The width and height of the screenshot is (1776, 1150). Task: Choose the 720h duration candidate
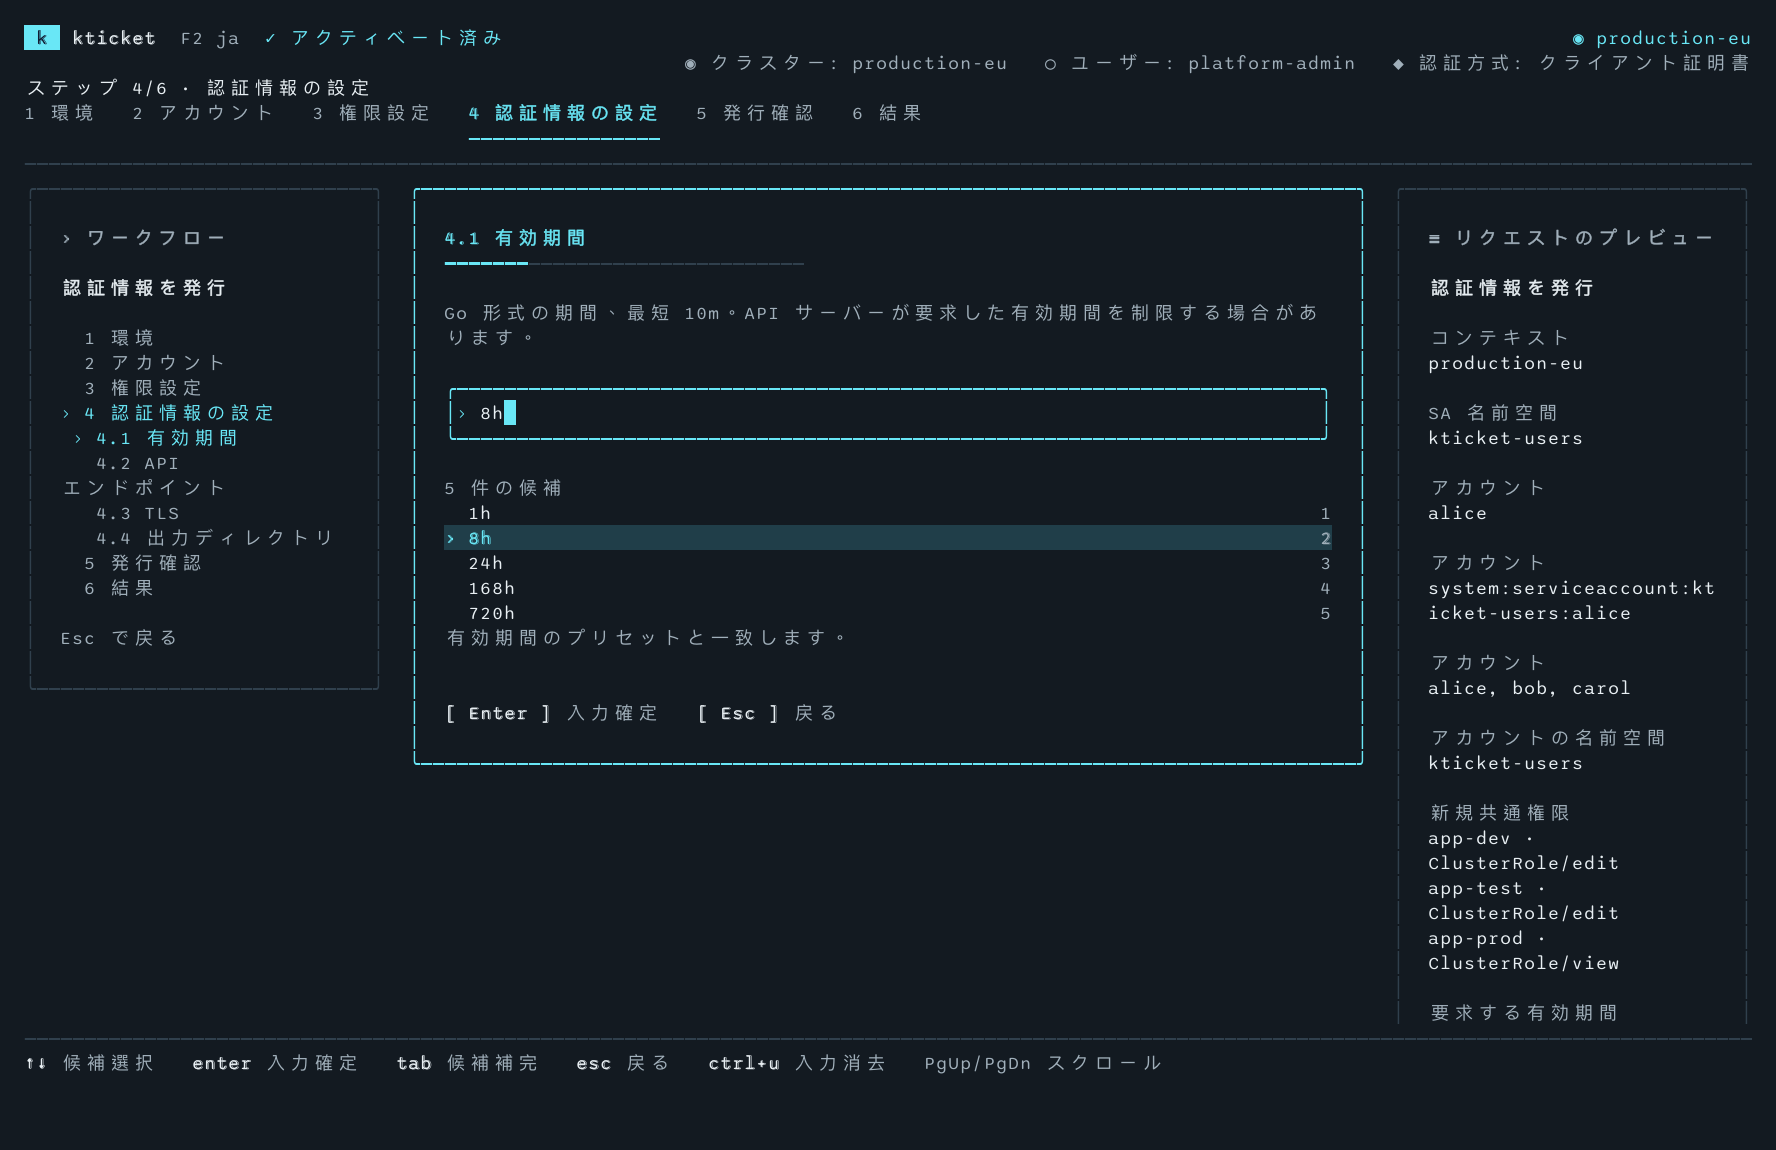(x=888, y=613)
